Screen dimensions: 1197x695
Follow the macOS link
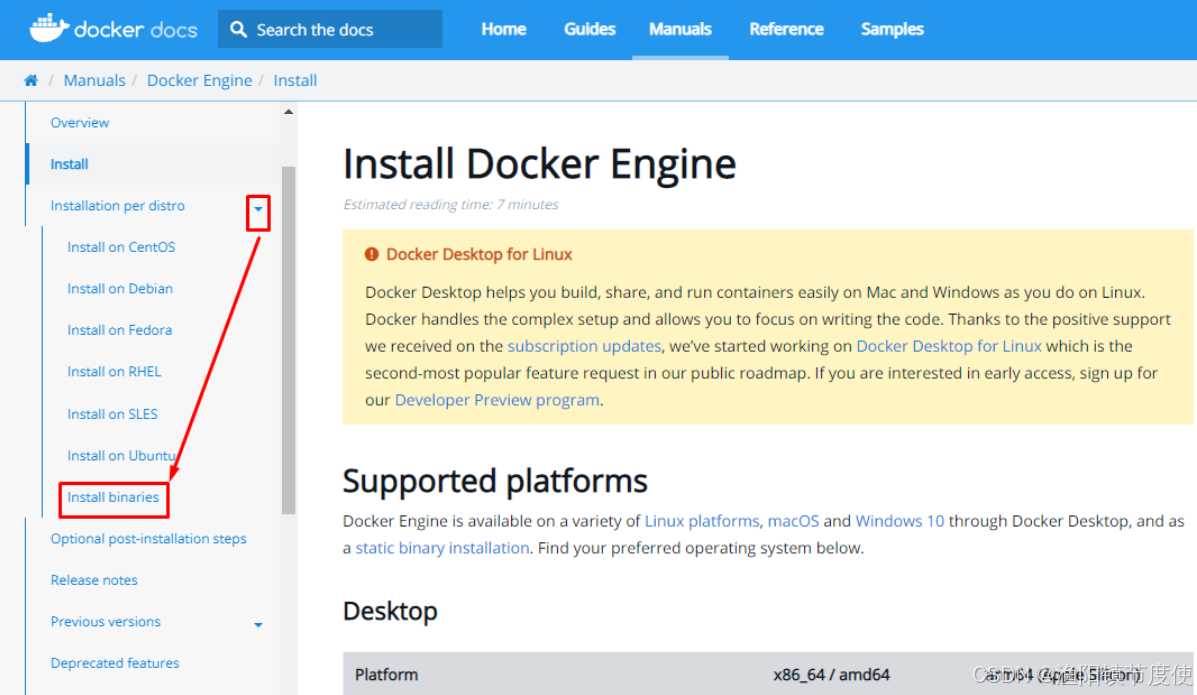[793, 521]
